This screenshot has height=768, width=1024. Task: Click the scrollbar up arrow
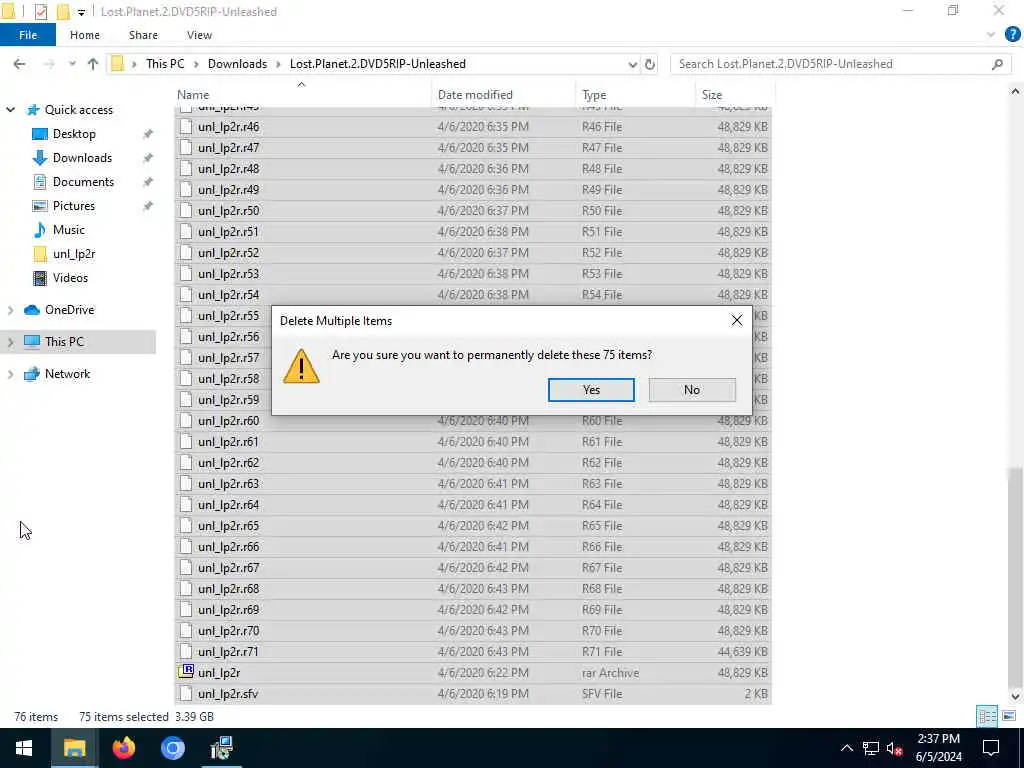point(1015,92)
